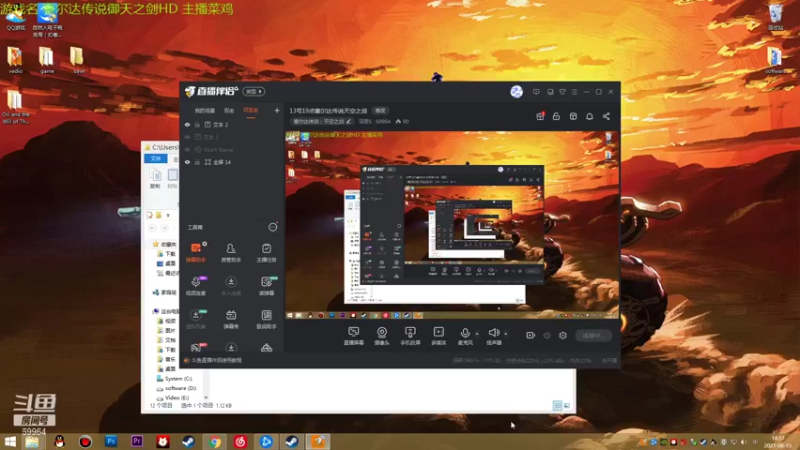Open the layout panel icon beside lock

tap(573, 116)
